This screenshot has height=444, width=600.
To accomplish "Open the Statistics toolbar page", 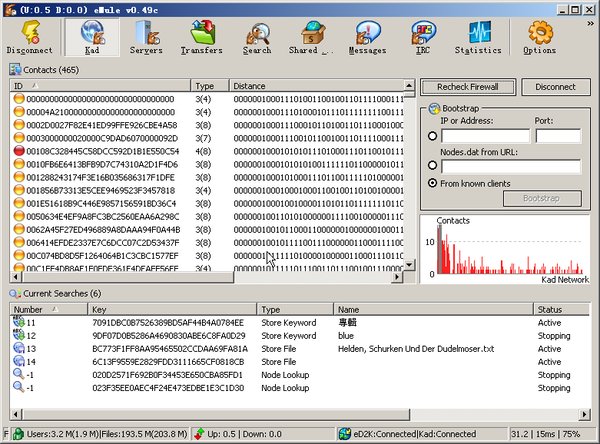I will [478, 37].
